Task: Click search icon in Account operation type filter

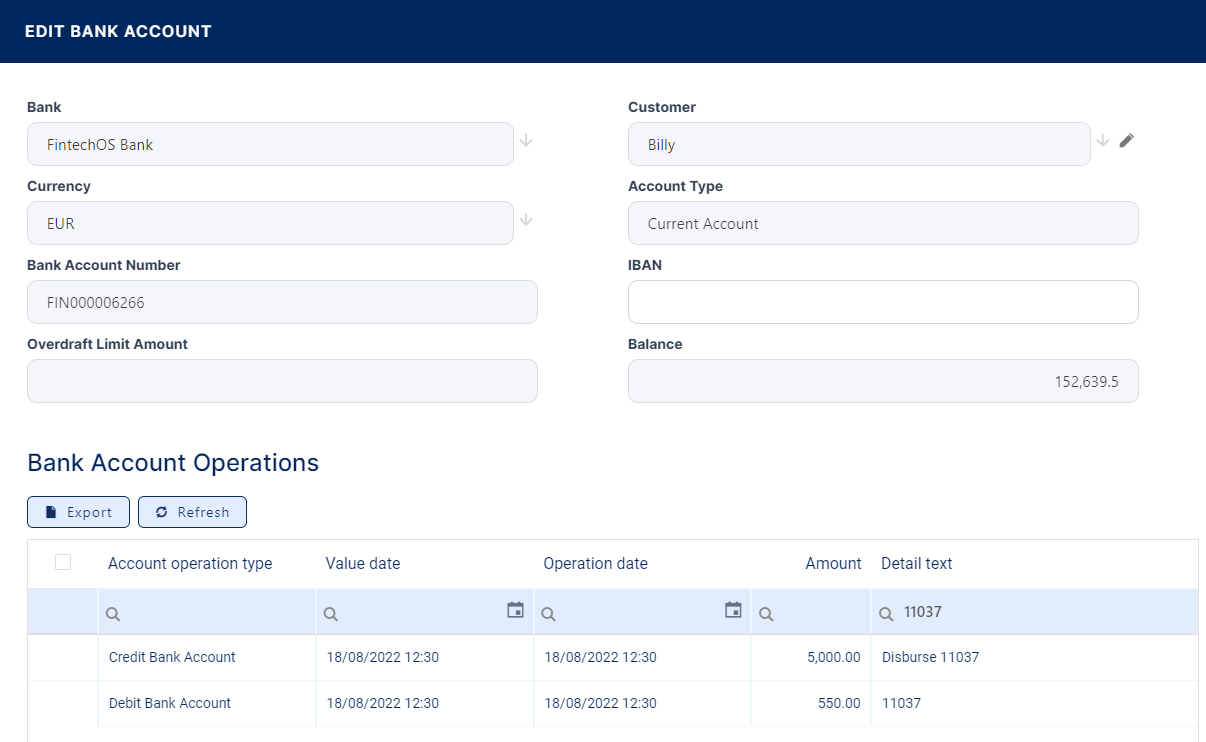Action: point(113,615)
